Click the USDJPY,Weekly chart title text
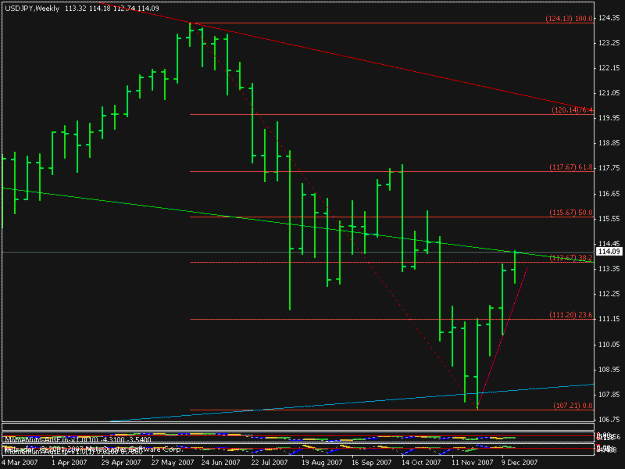The height and width of the screenshot is (469, 625). tap(32, 8)
